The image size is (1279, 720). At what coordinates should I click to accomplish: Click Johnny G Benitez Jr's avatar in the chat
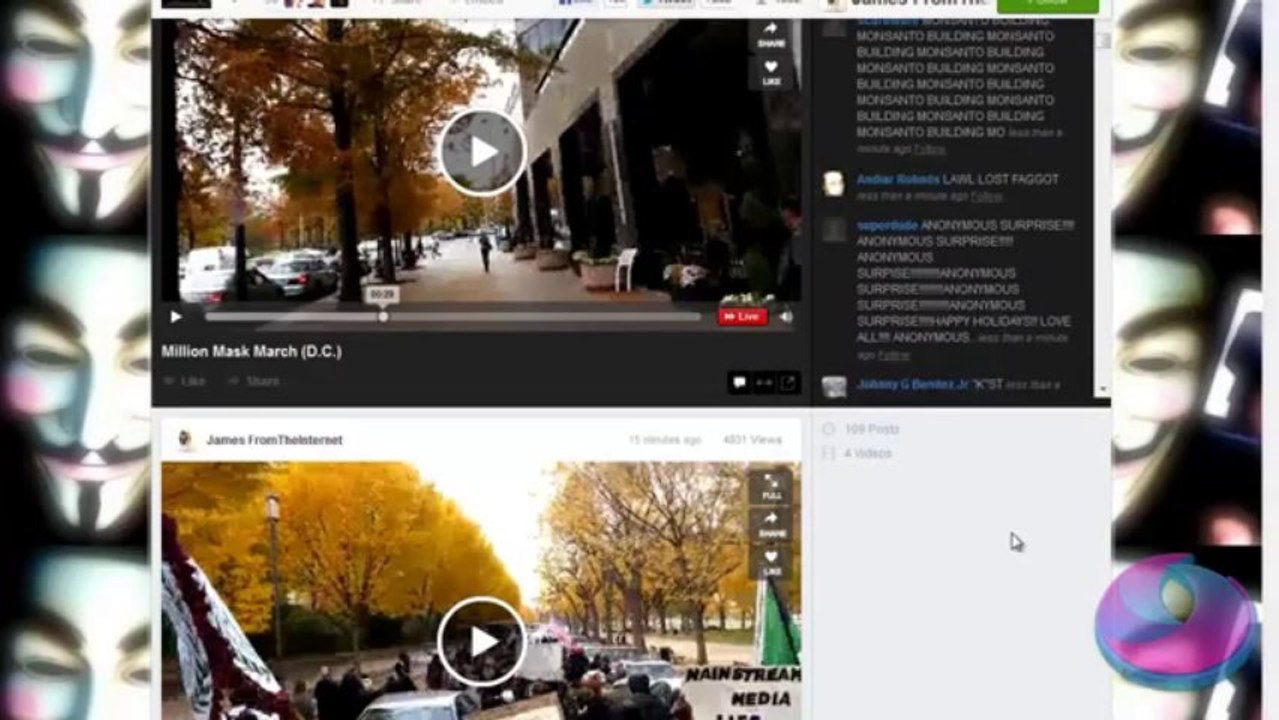(833, 387)
